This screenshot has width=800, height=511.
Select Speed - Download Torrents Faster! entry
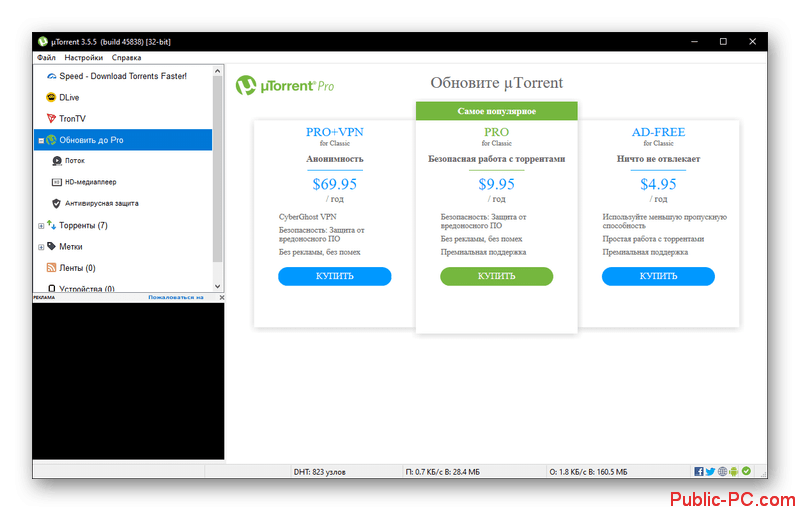pyautogui.click(x=123, y=76)
